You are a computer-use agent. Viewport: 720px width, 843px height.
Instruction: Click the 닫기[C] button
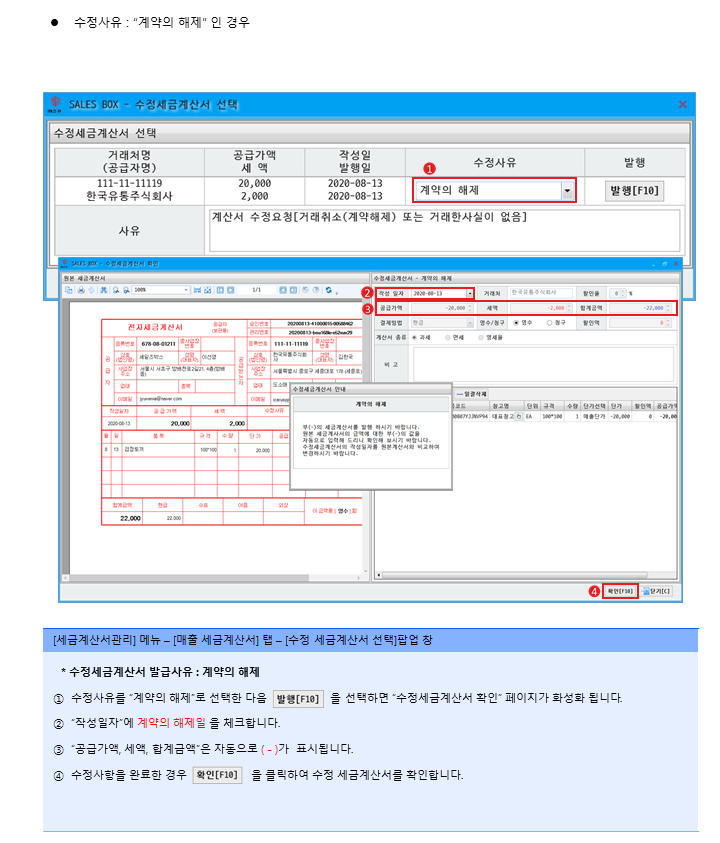pyautogui.click(x=656, y=591)
